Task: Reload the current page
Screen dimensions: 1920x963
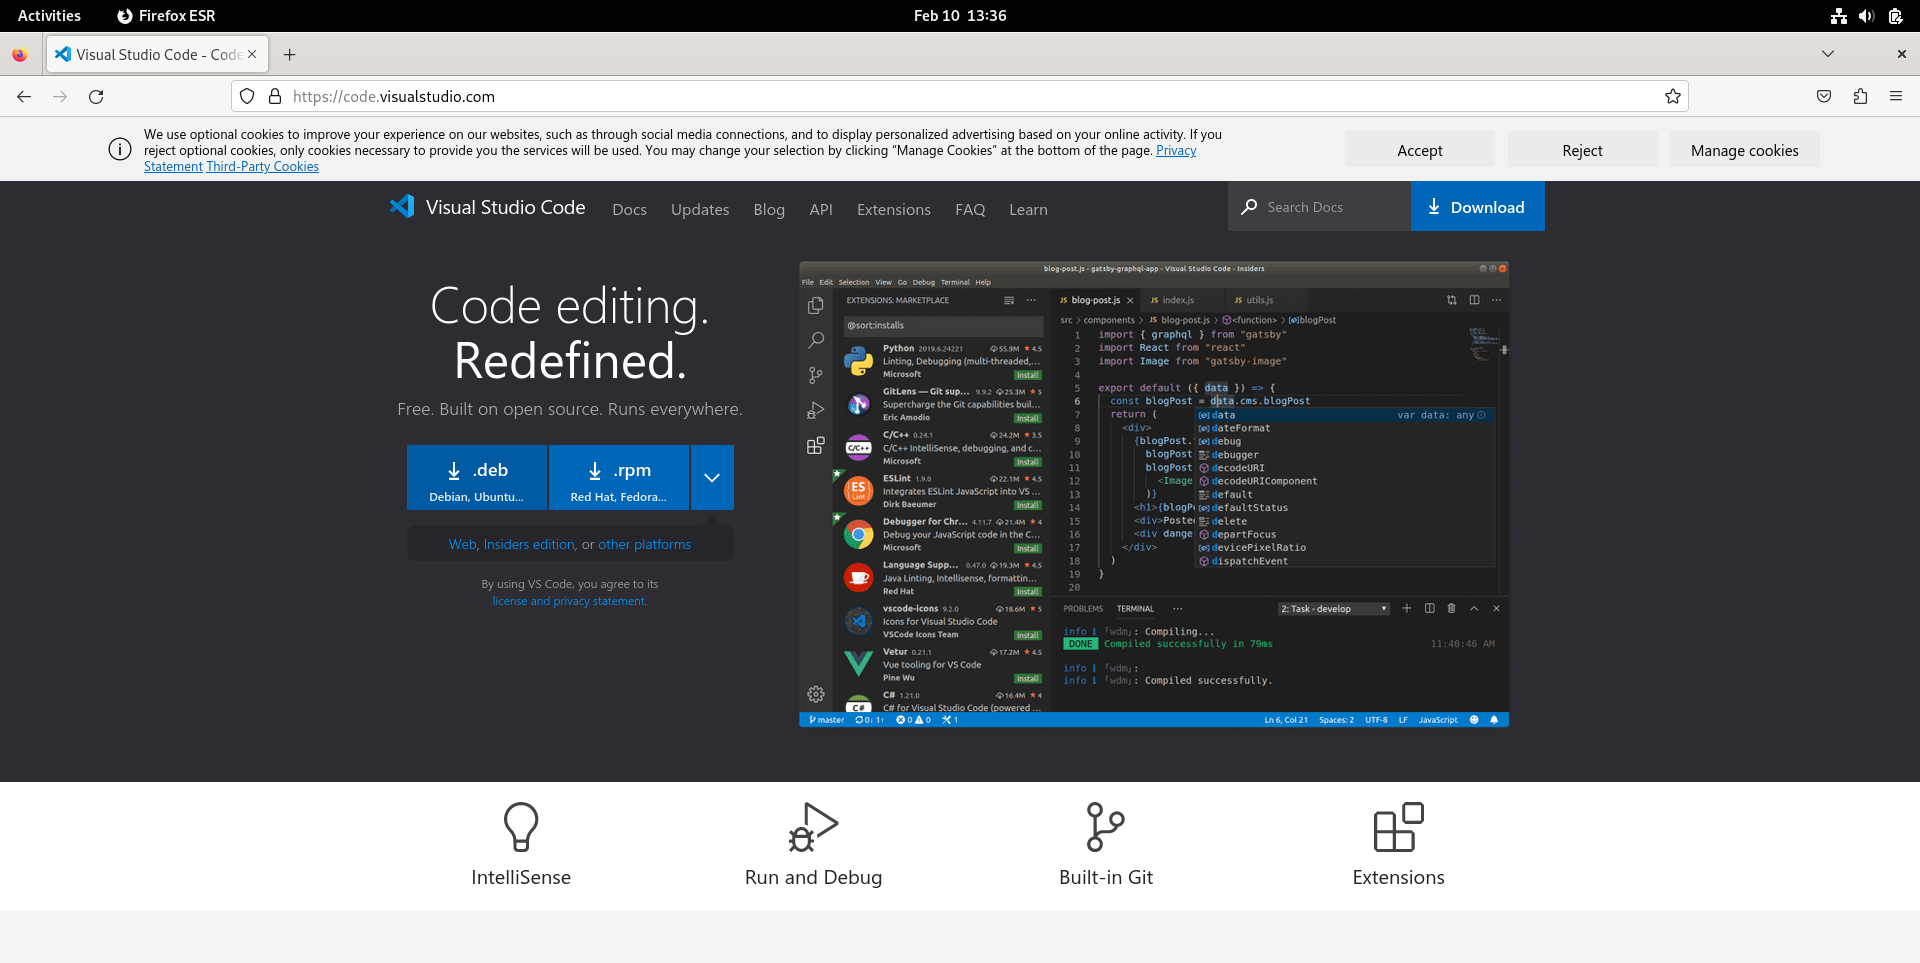Action: click(x=96, y=97)
